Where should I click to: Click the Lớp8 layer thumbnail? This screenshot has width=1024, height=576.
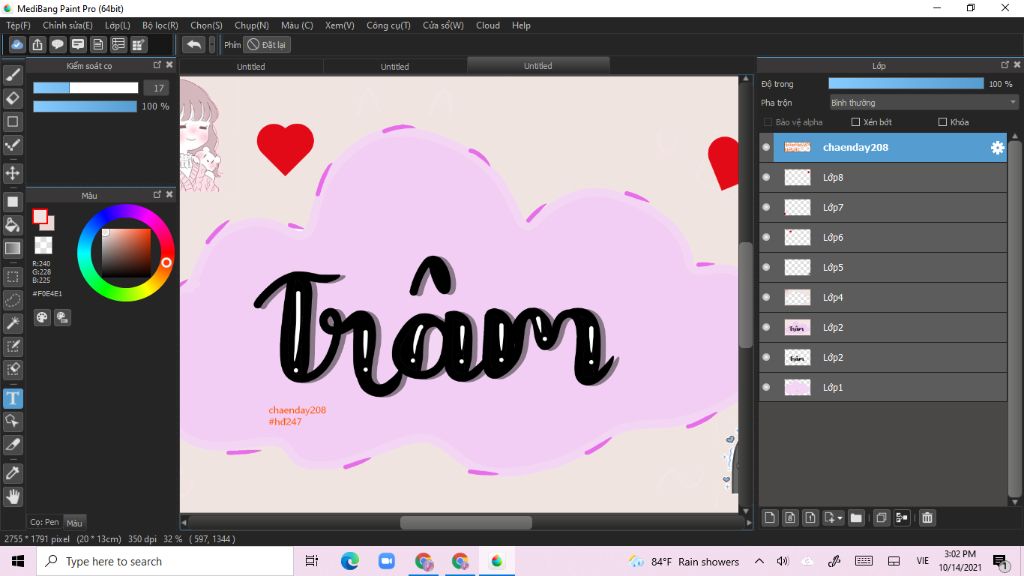click(x=797, y=177)
